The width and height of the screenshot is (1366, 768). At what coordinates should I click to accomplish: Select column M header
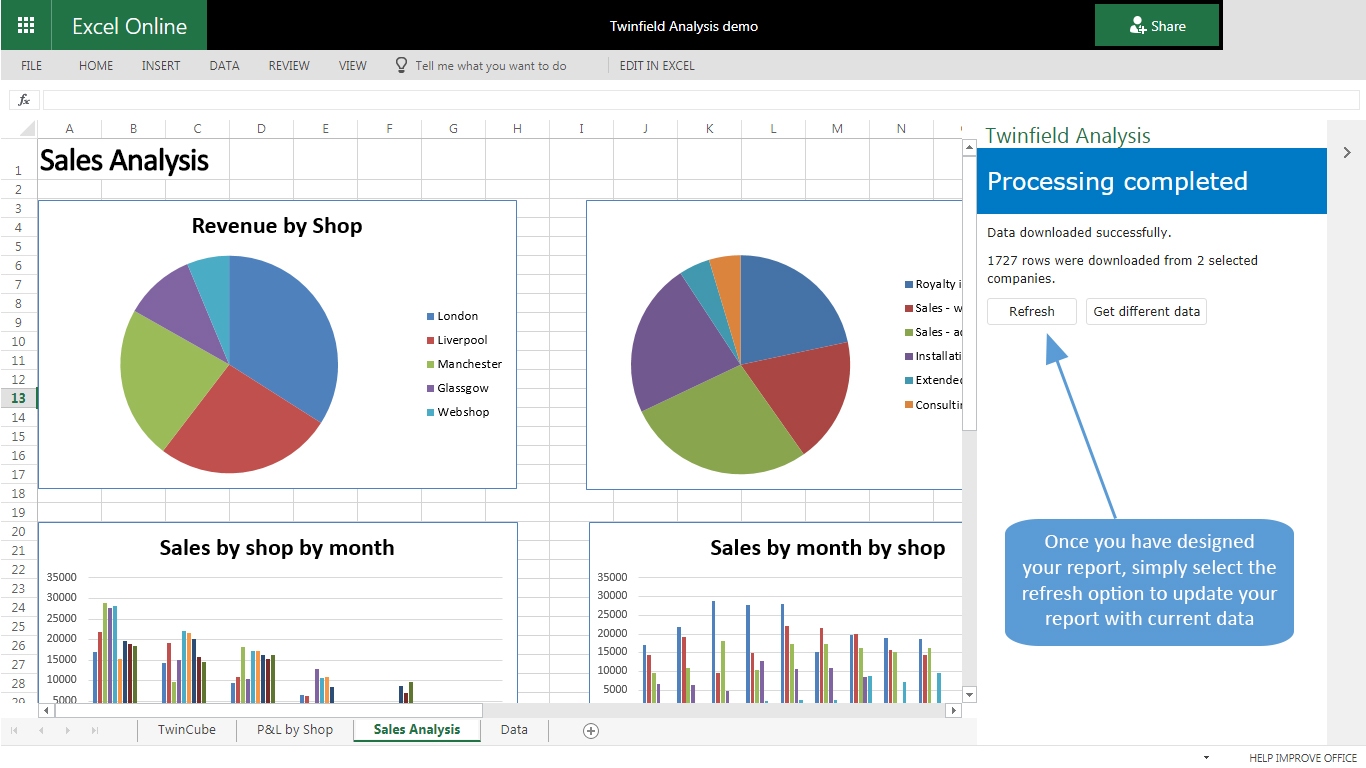click(x=837, y=129)
